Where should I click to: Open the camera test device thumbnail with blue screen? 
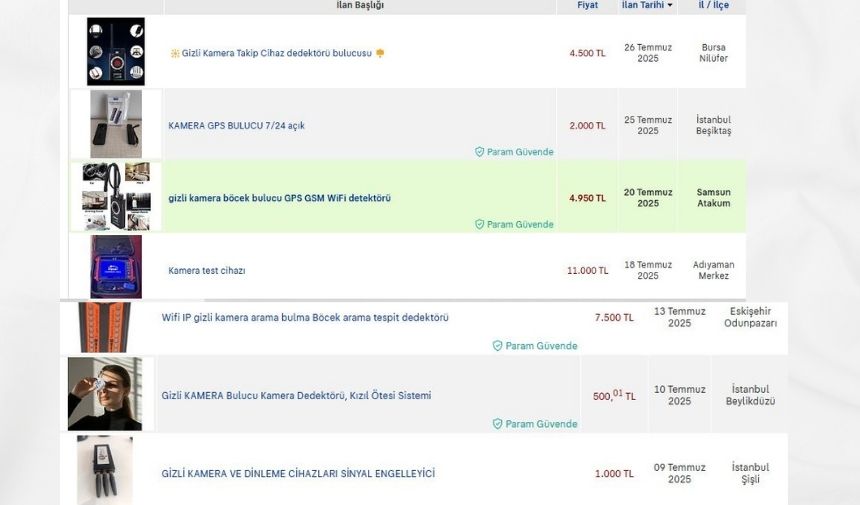[x=116, y=267]
